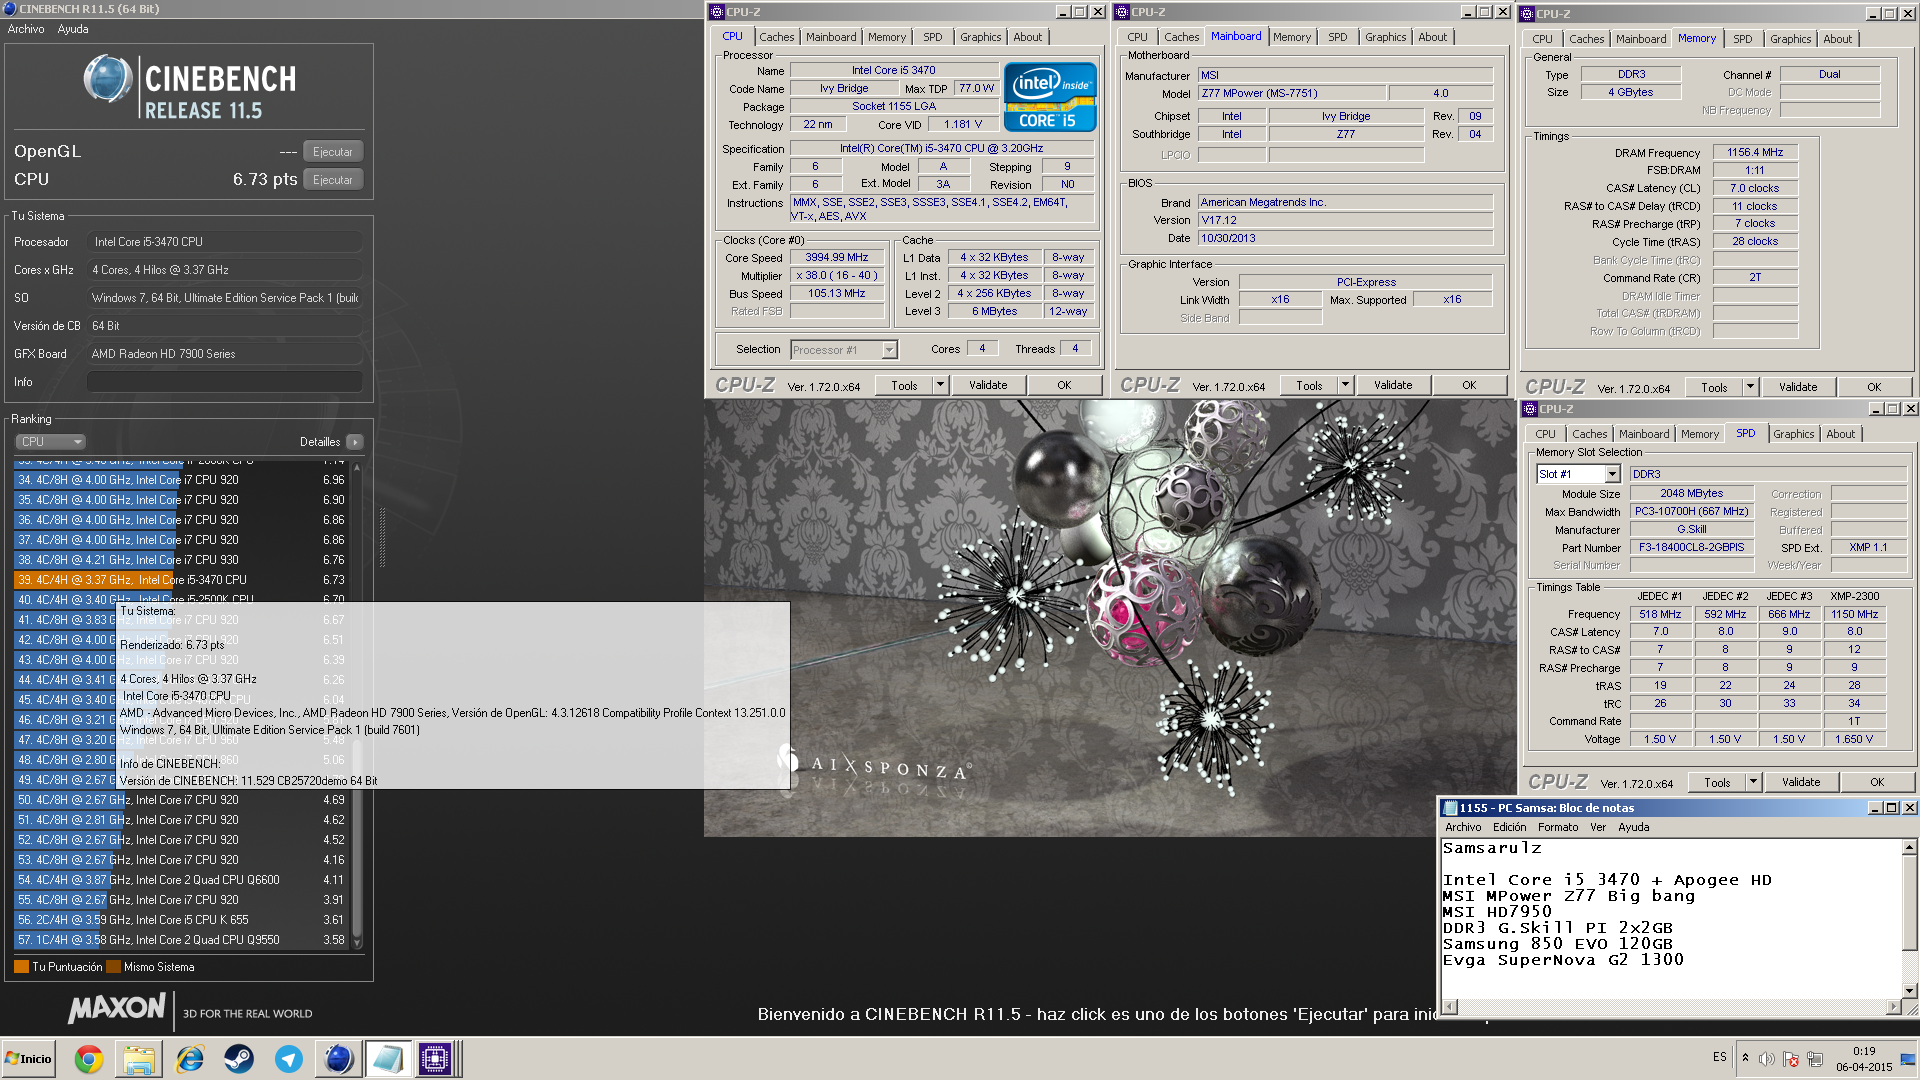Switch to Graphics tab in CPU-Z Mainboard window

1385,37
